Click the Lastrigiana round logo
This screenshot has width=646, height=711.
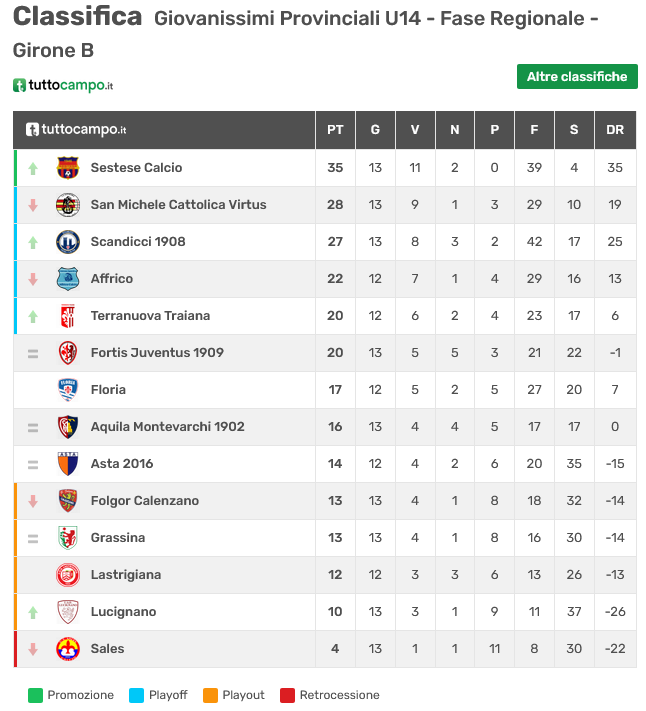68,575
